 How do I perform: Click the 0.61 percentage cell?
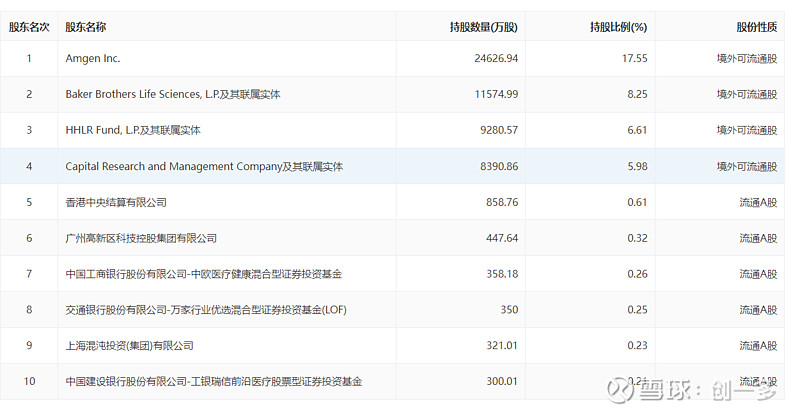[x=637, y=203]
